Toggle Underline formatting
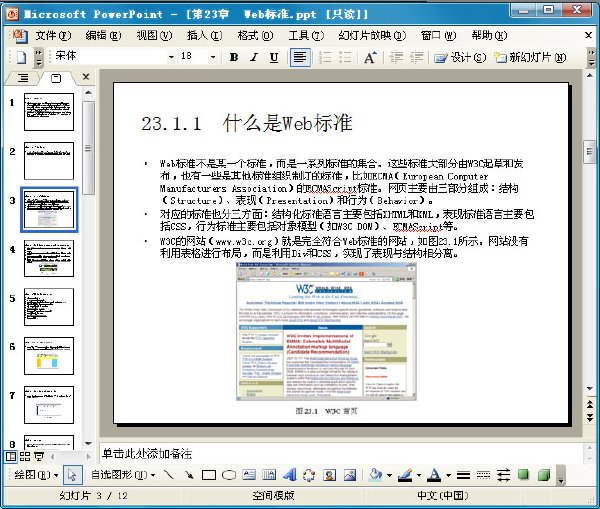600x509 pixels. pyautogui.click(x=274, y=57)
